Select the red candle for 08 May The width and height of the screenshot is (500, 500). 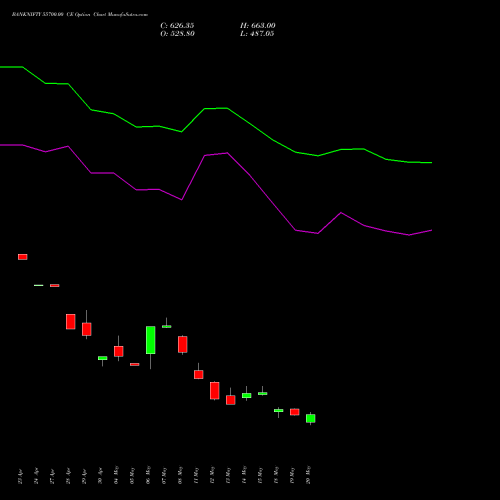183,344
